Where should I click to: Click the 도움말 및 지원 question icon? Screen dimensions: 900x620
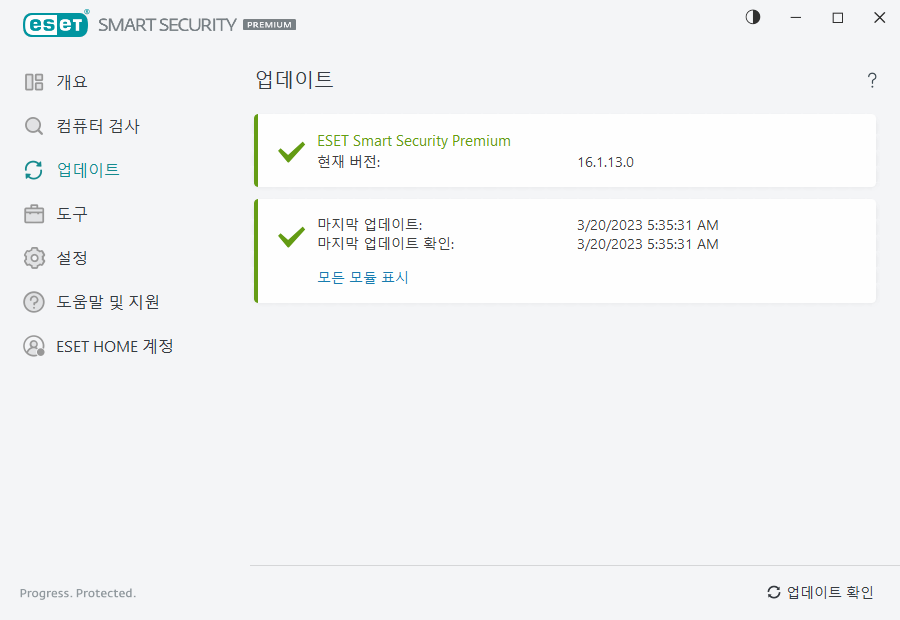pos(32,302)
